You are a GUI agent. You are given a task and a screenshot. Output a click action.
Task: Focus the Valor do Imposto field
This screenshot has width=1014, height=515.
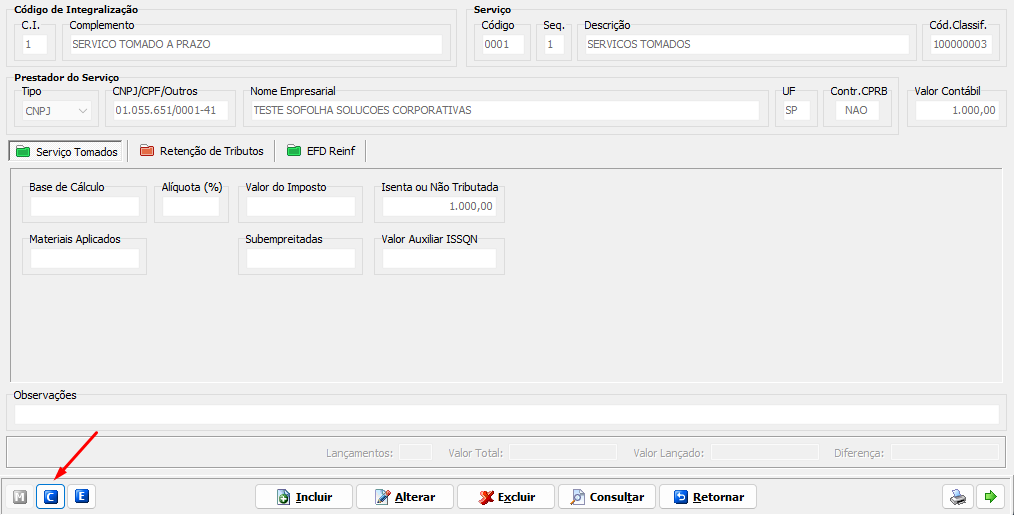point(301,207)
